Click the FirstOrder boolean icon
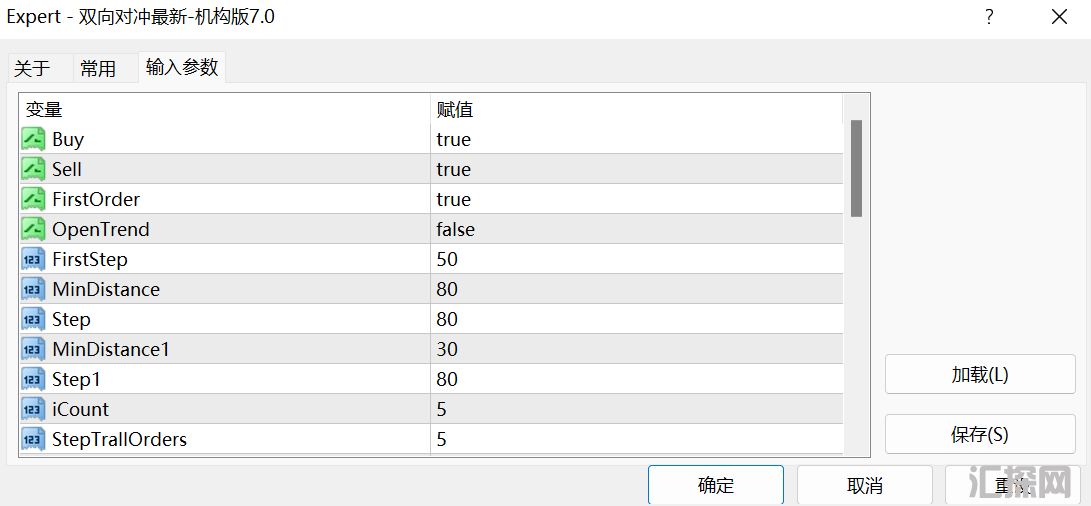Image resolution: width=1091 pixels, height=506 pixels. click(x=33, y=199)
